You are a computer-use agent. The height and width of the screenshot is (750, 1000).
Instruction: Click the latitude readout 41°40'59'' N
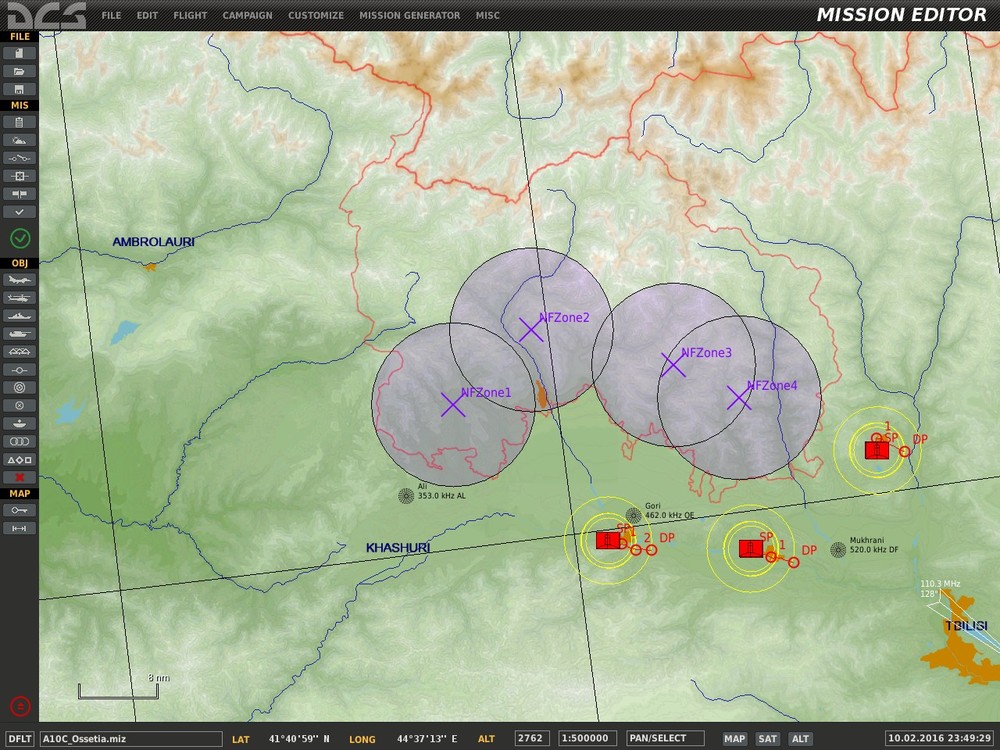[299, 739]
